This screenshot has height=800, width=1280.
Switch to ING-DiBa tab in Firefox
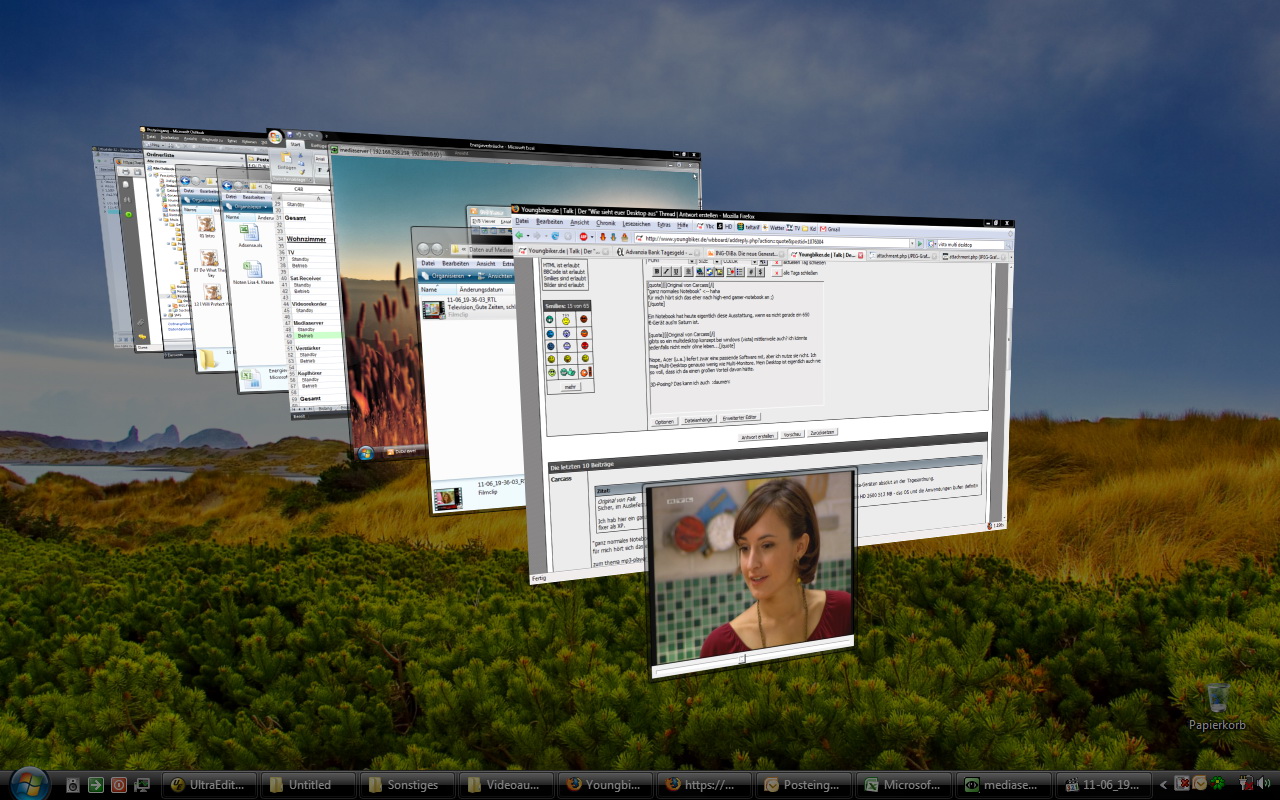coord(745,253)
